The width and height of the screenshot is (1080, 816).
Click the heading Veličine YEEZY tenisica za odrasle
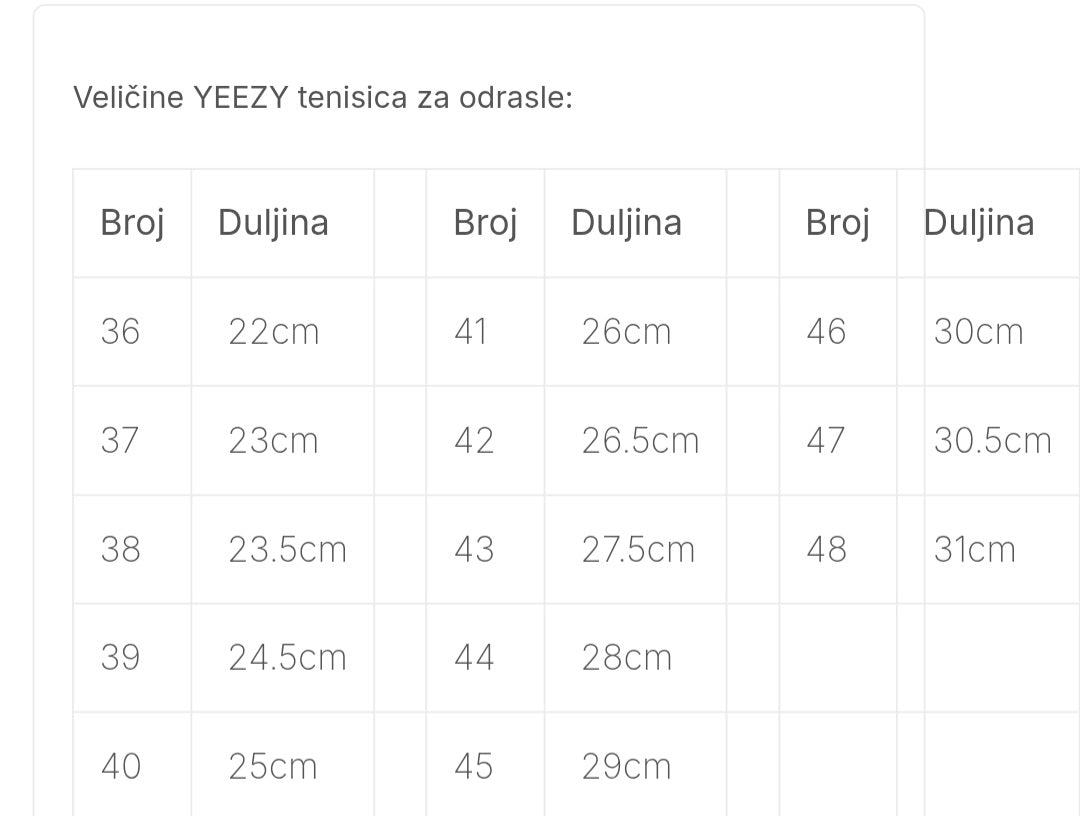[x=322, y=99]
